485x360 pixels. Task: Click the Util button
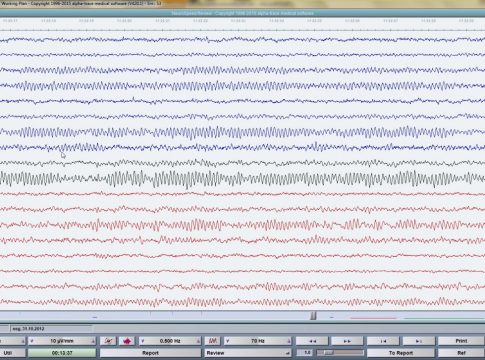[x=12, y=353]
